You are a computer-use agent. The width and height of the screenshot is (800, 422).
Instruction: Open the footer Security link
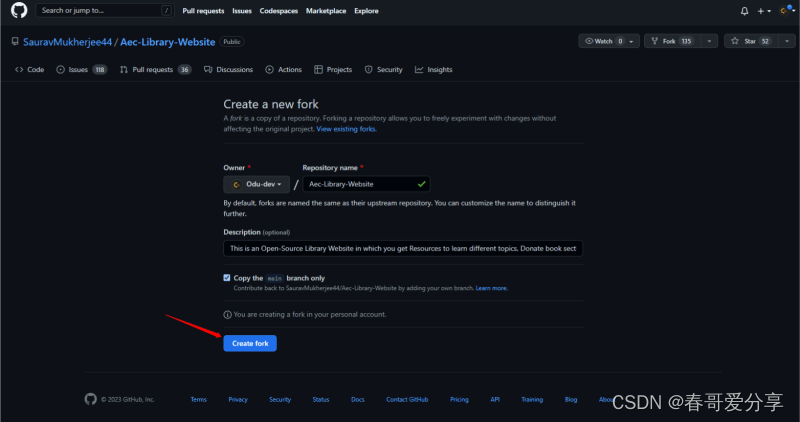(x=280, y=400)
